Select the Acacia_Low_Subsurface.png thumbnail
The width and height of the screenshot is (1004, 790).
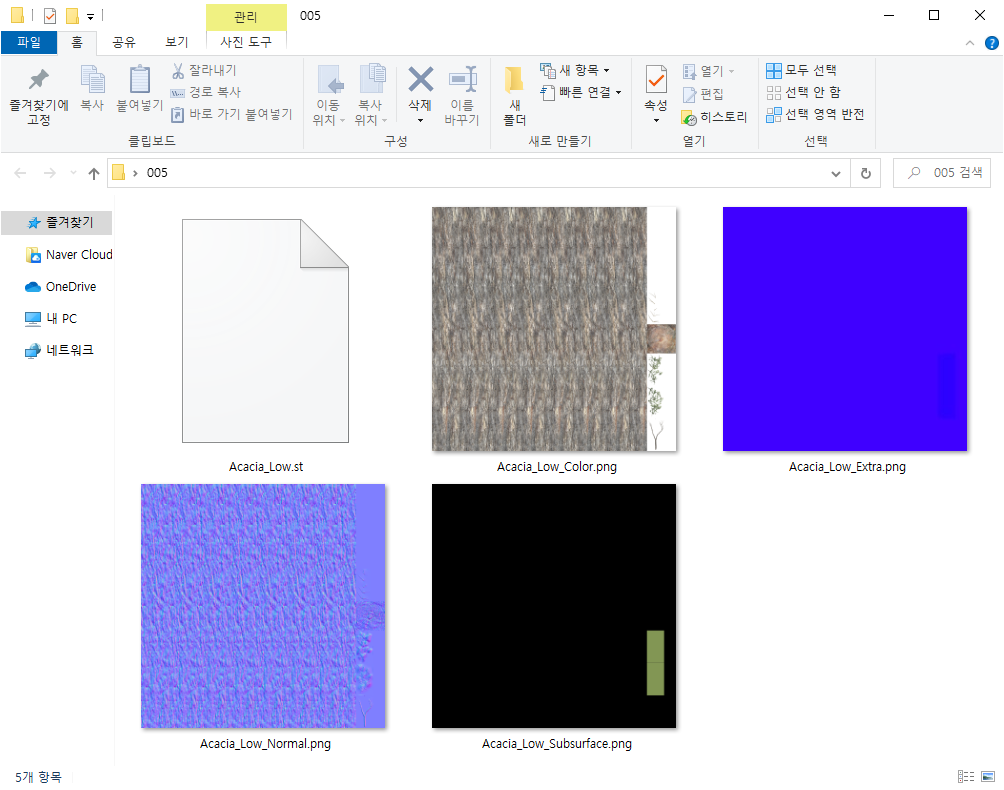tap(554, 606)
